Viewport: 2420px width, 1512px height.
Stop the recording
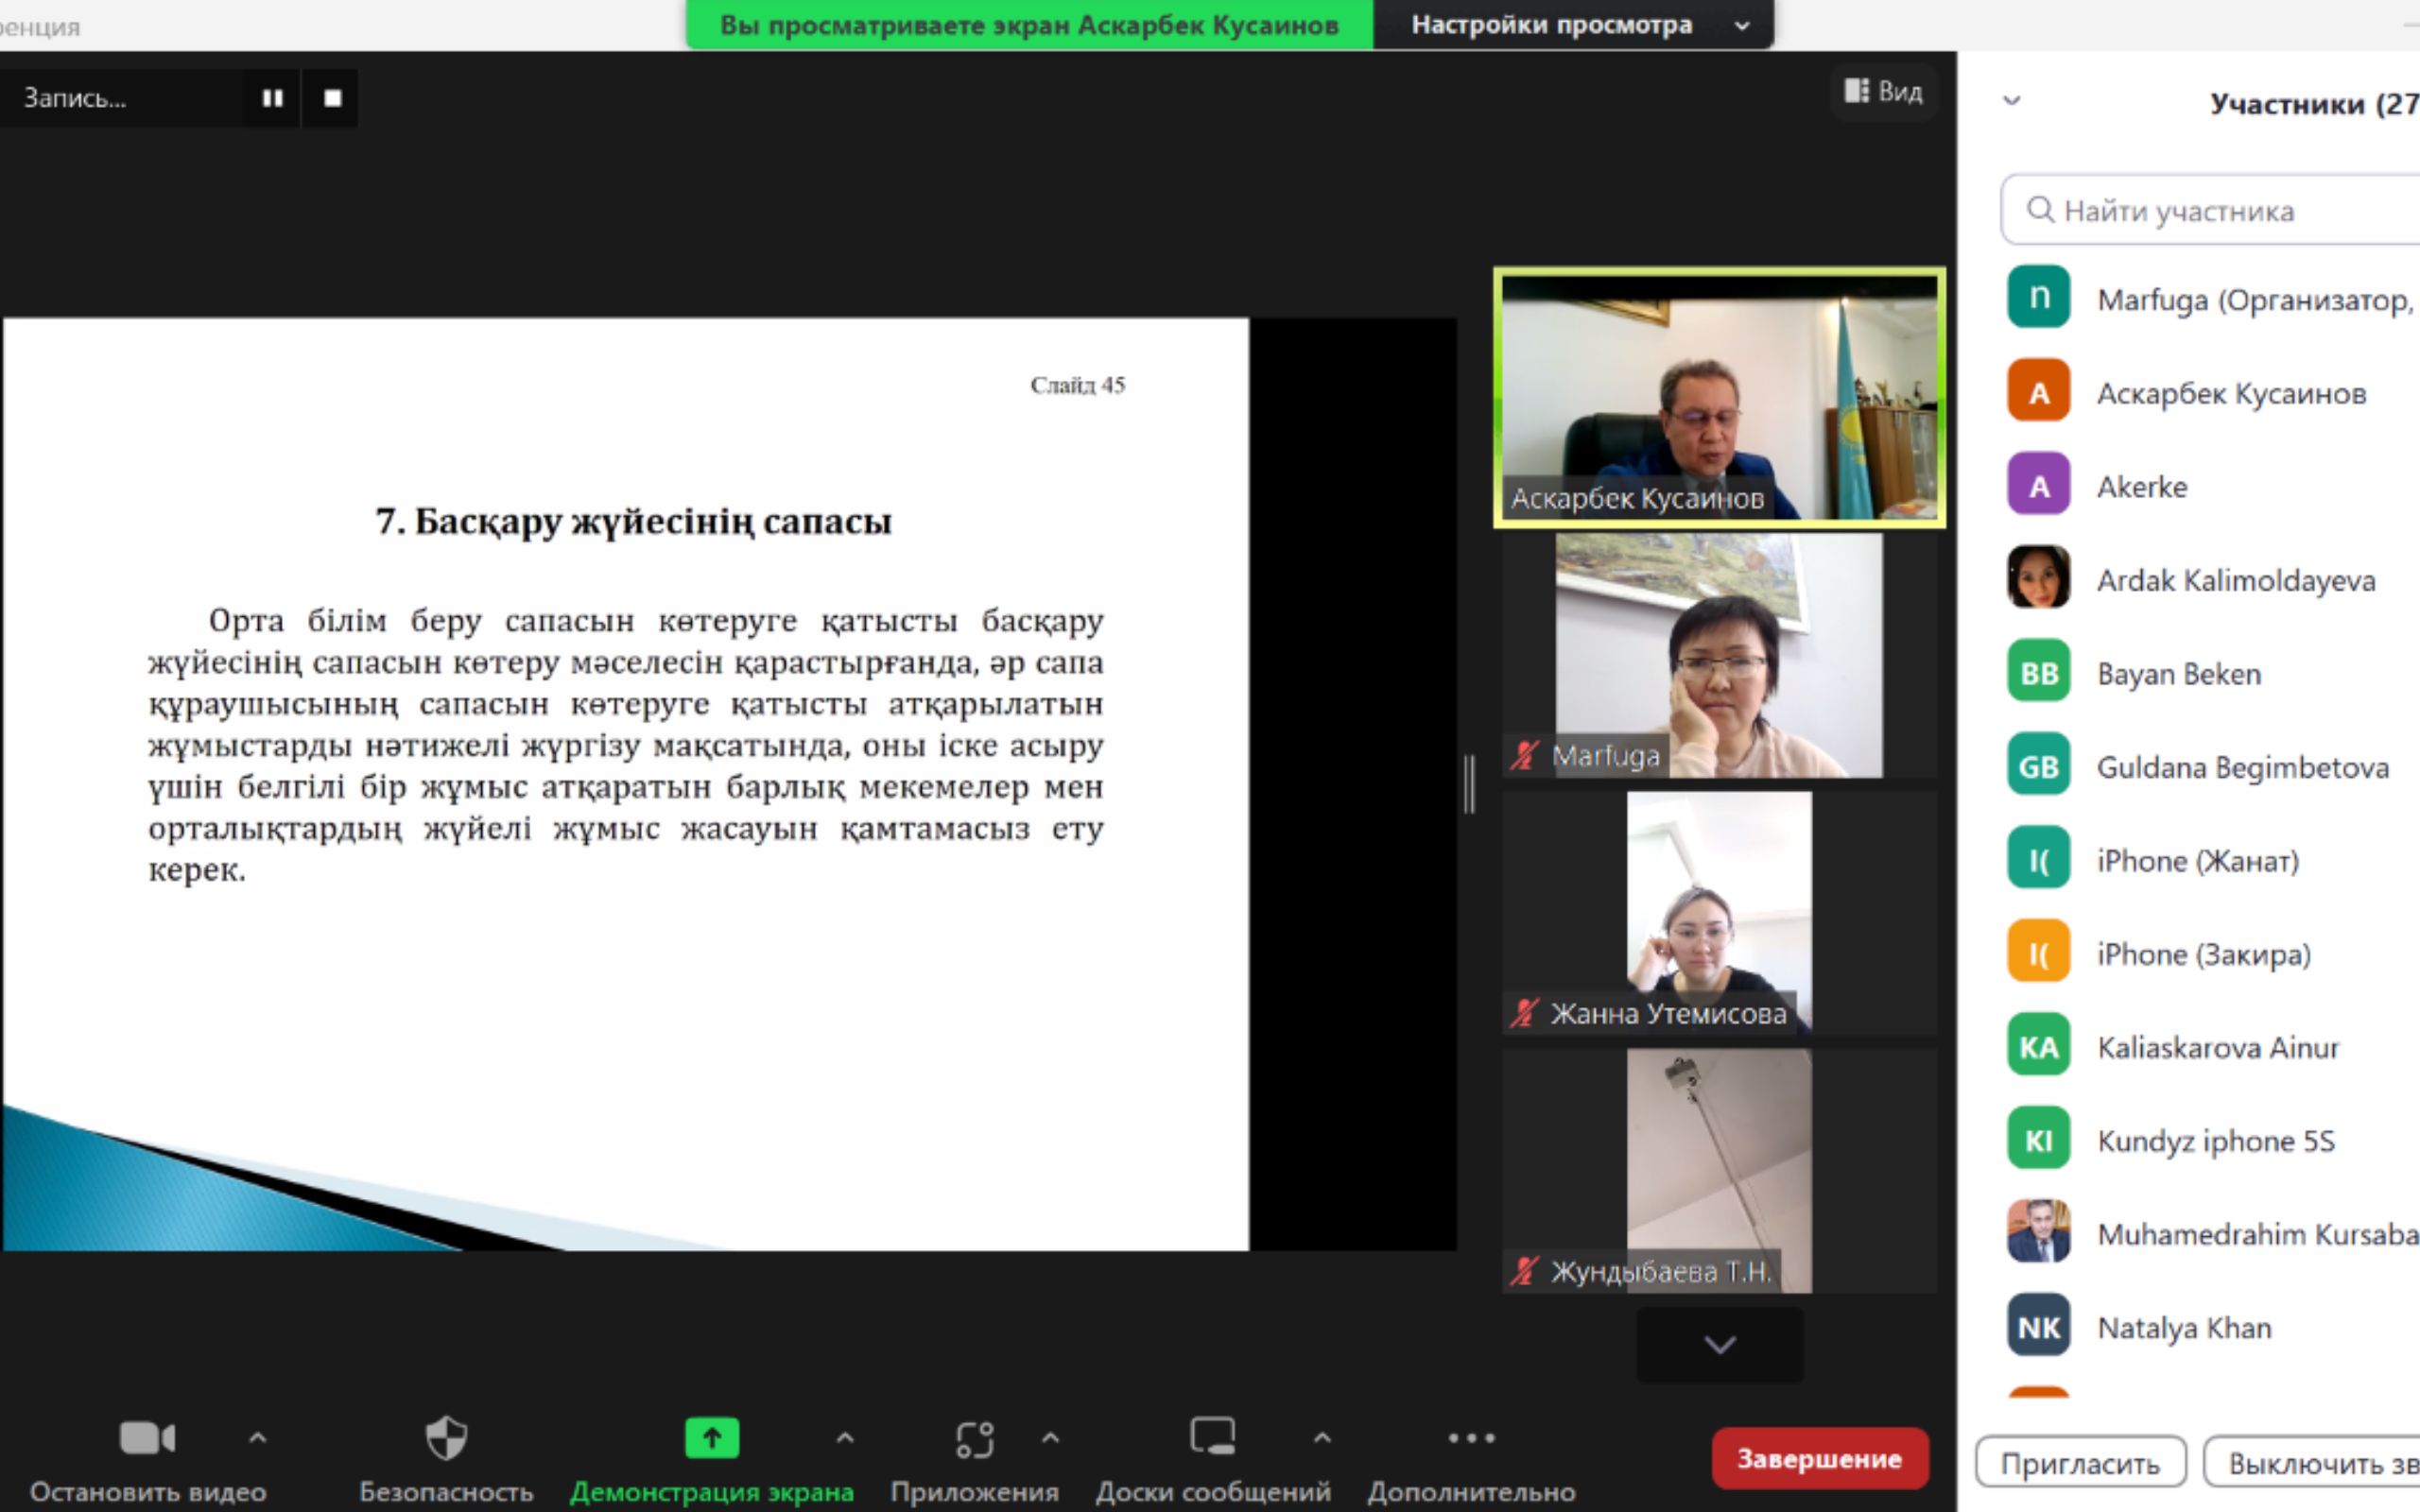click(333, 98)
